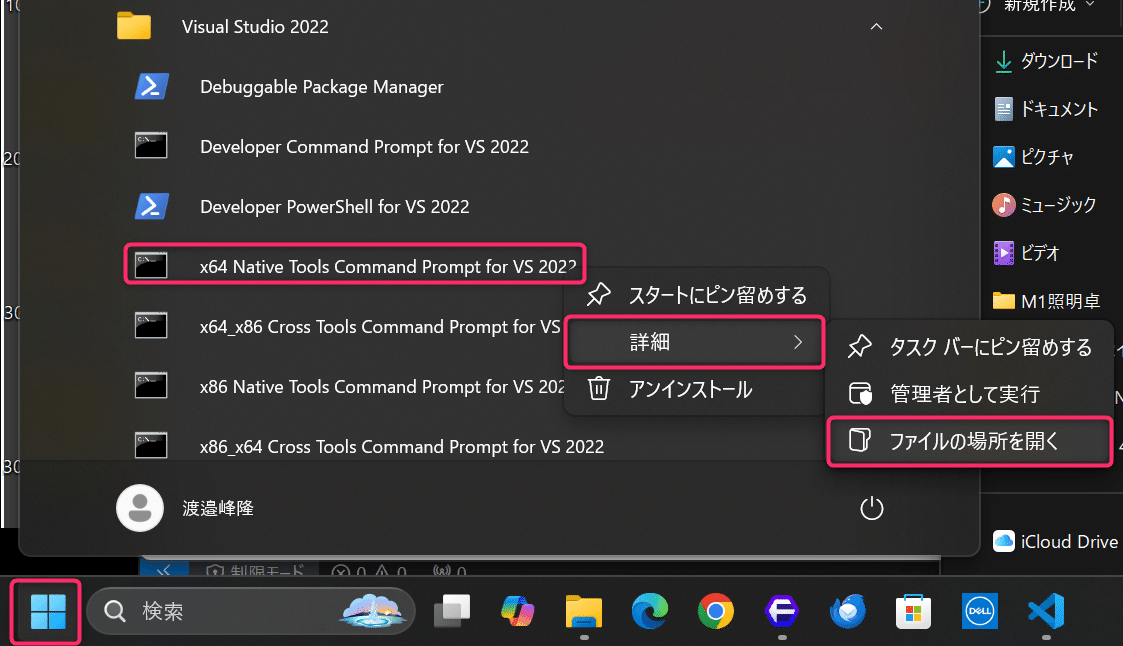
Task: Open iCloud Drive label in Explorer sidebar
Action: (1069, 541)
